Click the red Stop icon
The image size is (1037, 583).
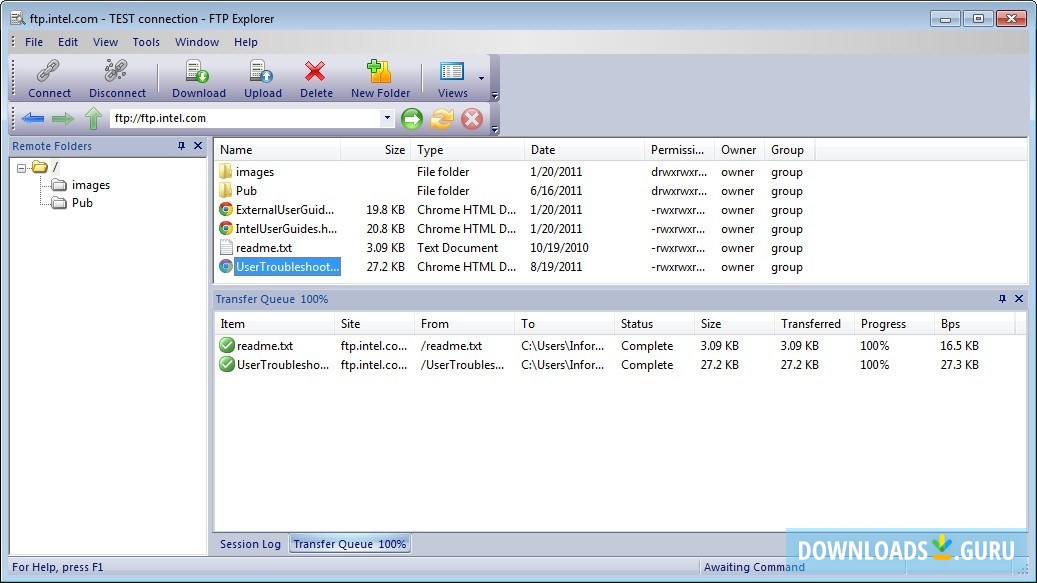[471, 119]
